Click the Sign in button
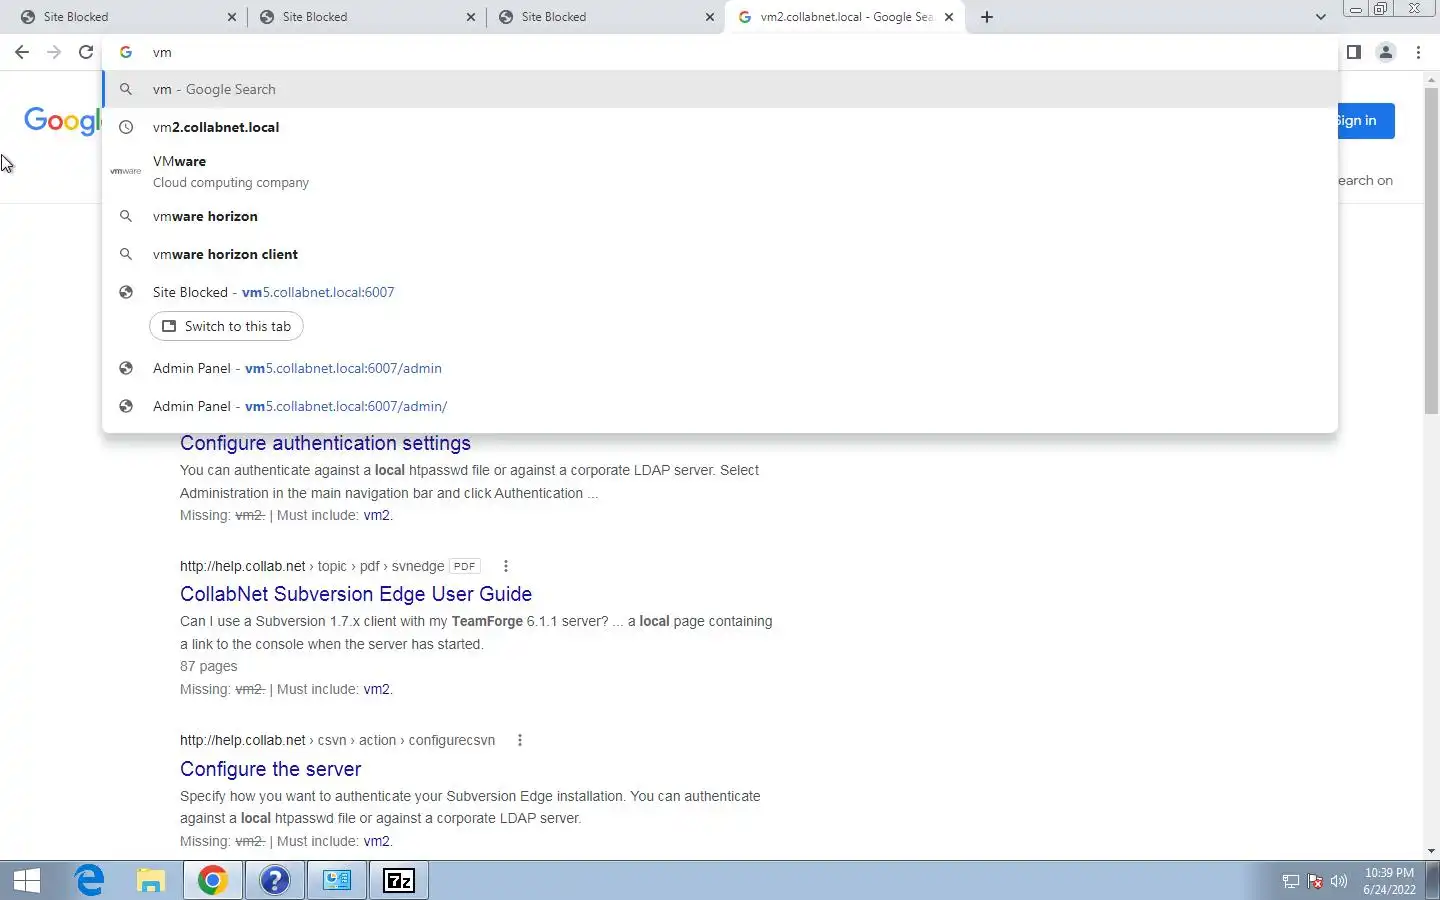Image resolution: width=1440 pixels, height=900 pixels. click(x=1366, y=121)
